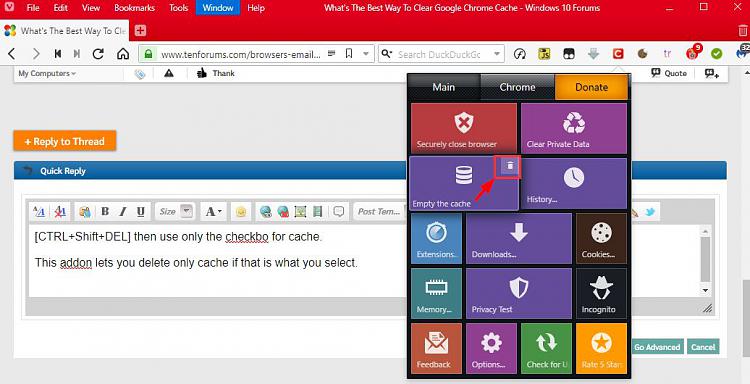Click the Donate tab in popup
Viewport: 750px width, 384px height.
point(591,87)
